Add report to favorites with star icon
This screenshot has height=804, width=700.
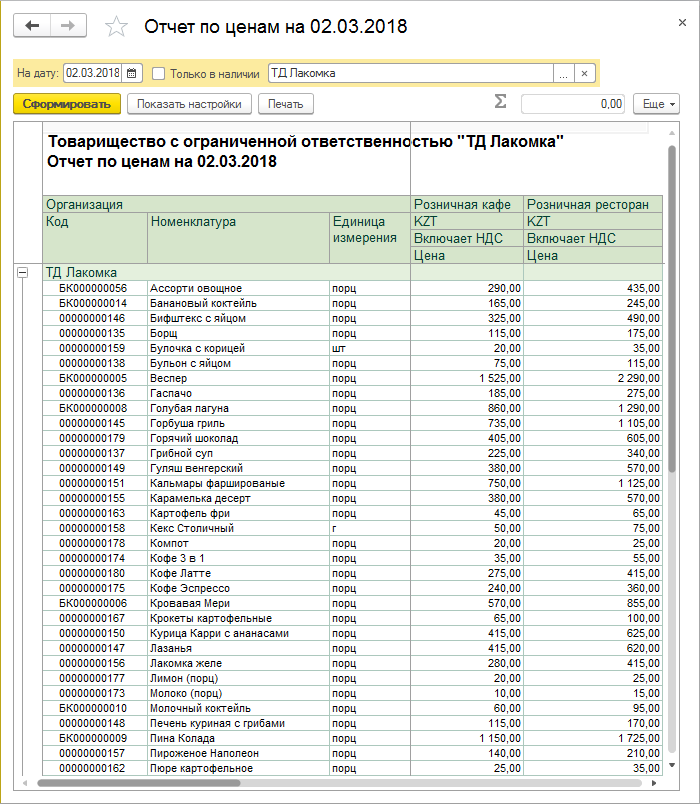117,27
